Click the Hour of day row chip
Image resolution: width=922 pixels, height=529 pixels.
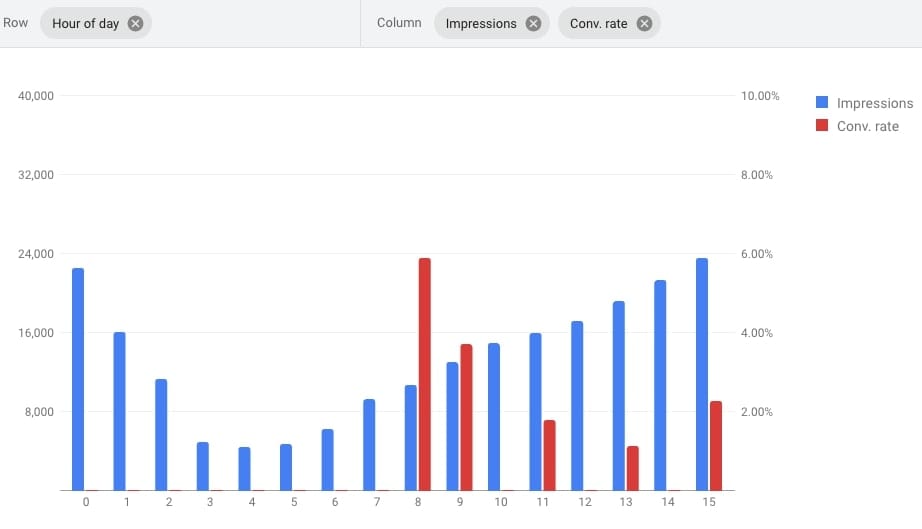point(86,23)
